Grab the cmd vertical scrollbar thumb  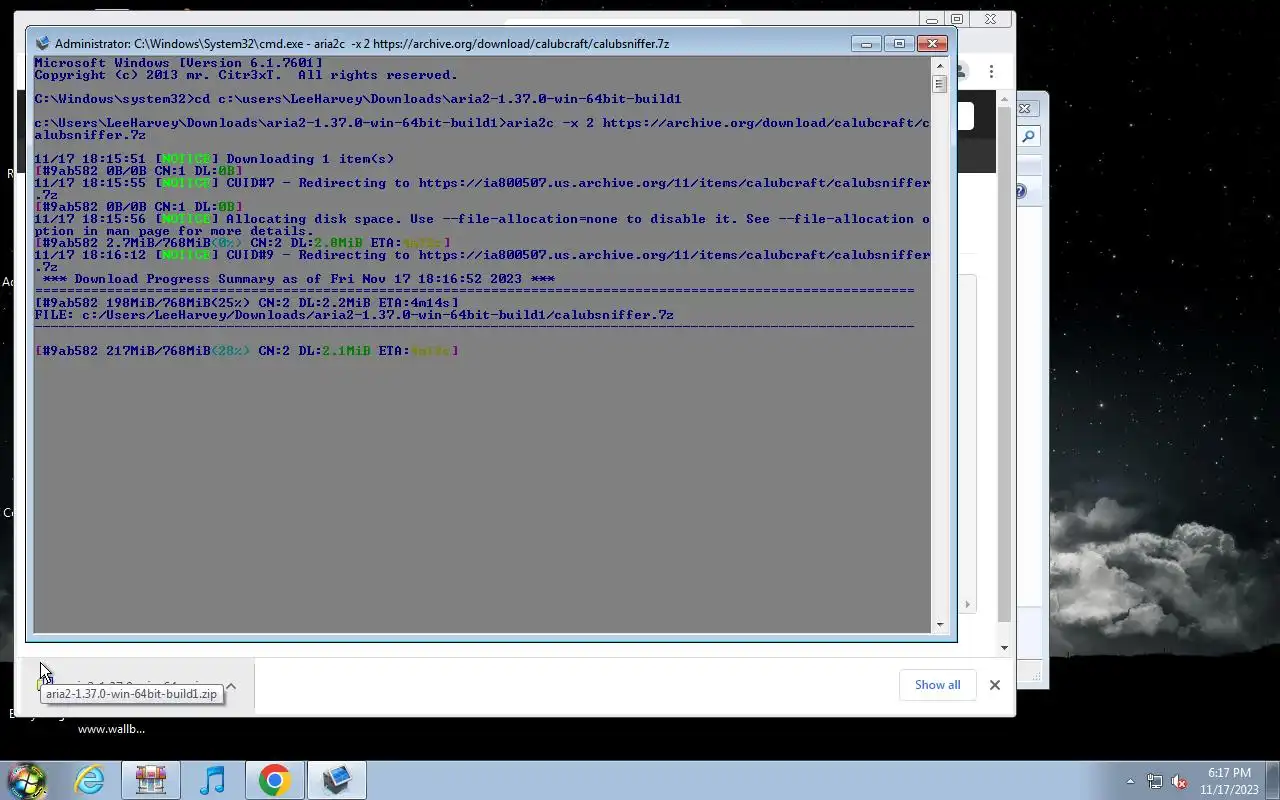click(940, 84)
